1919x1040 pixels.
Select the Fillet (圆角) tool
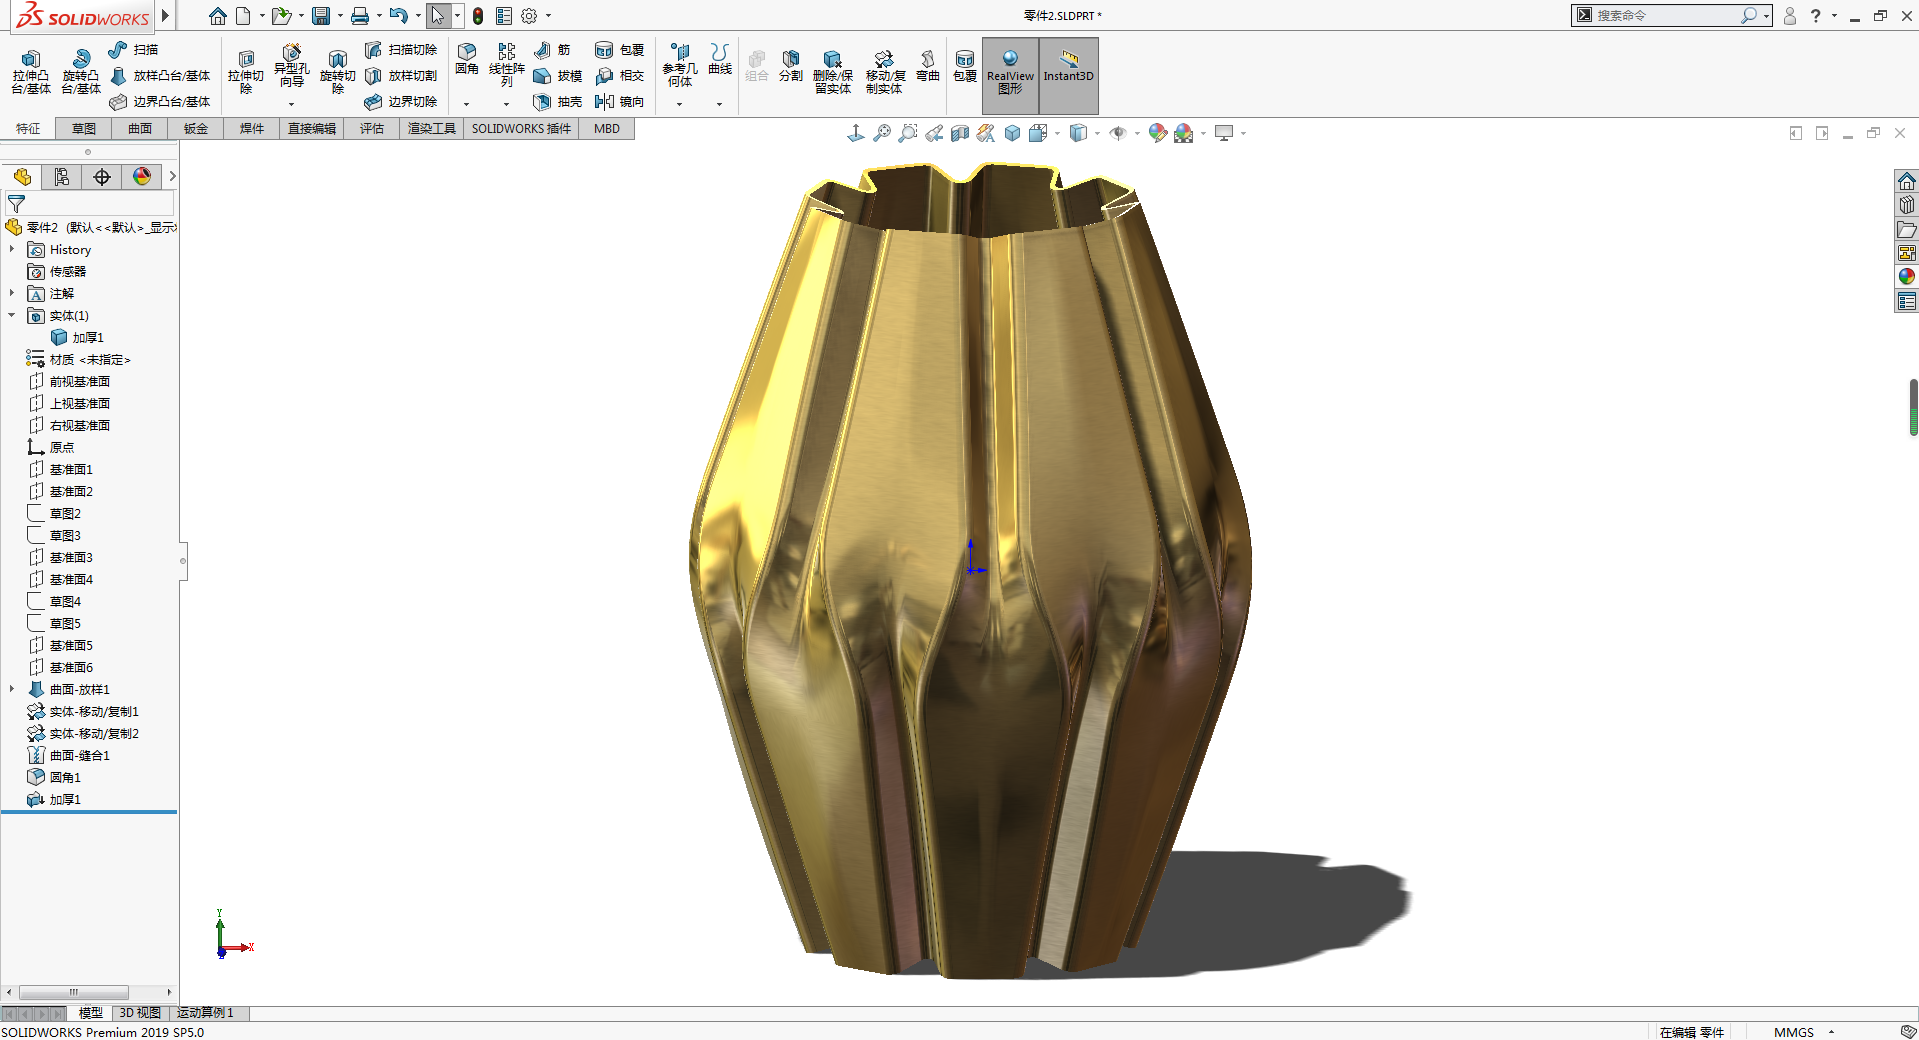click(467, 58)
